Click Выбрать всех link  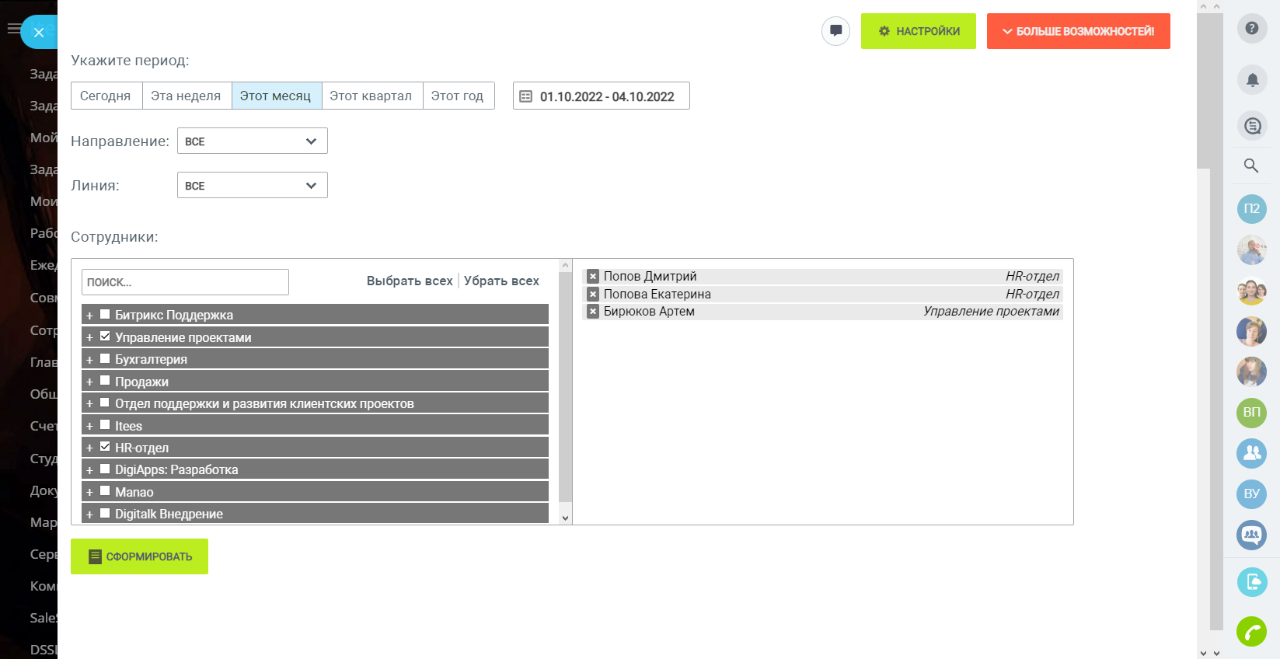(410, 281)
